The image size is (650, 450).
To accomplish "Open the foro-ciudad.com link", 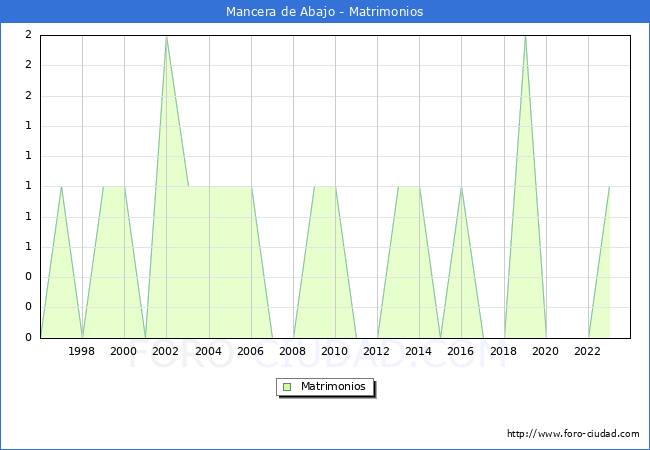I will [573, 434].
